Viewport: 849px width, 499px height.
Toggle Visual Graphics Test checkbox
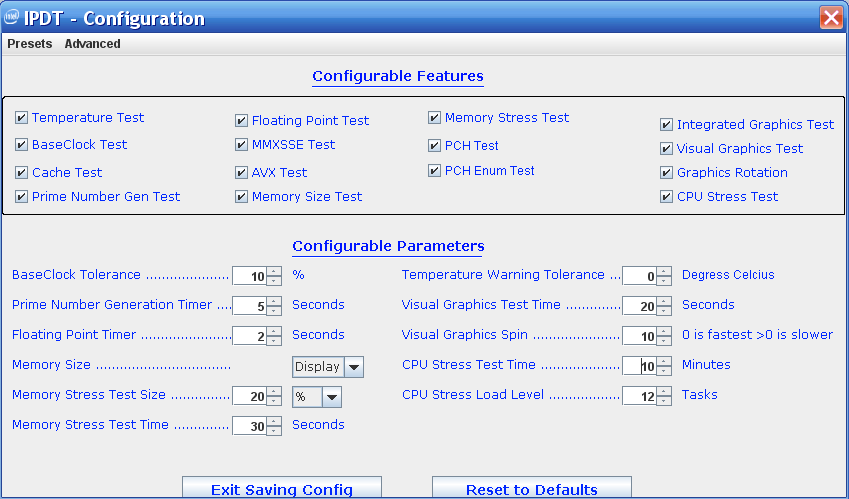click(x=667, y=149)
